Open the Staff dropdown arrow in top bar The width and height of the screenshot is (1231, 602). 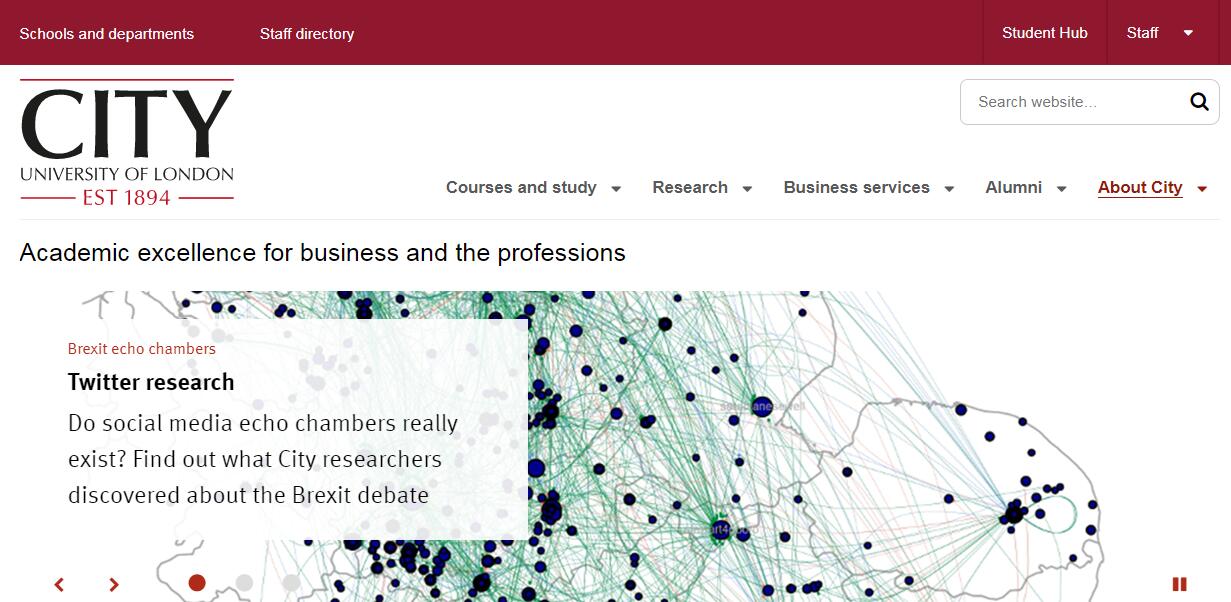(x=1188, y=33)
